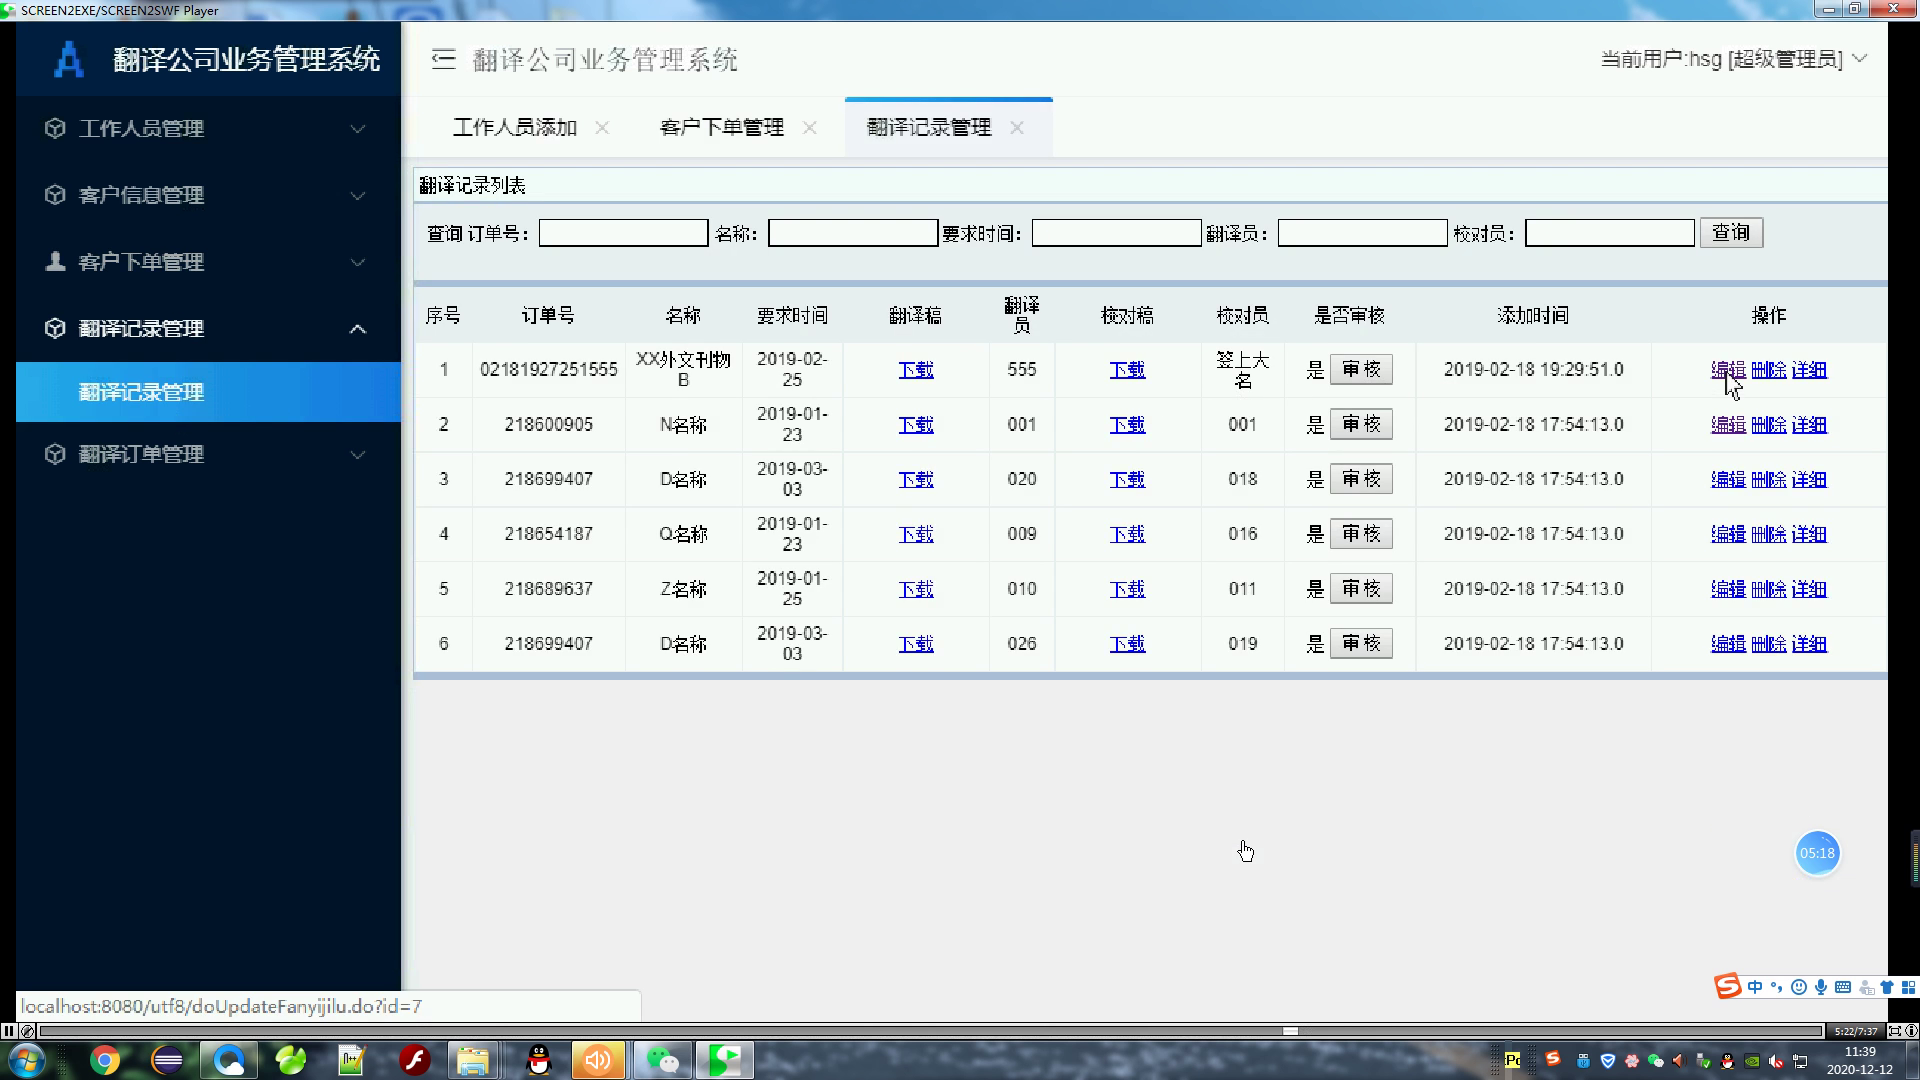
Task: Expand the 客户信息管理 sidebar menu
Action: click(x=208, y=195)
